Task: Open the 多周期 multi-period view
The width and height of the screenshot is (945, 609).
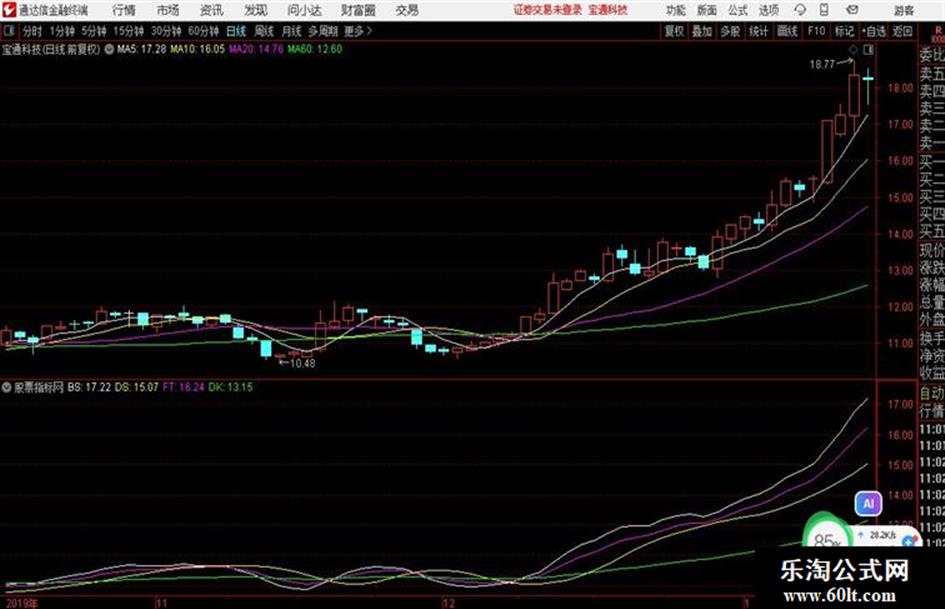Action: pos(323,31)
